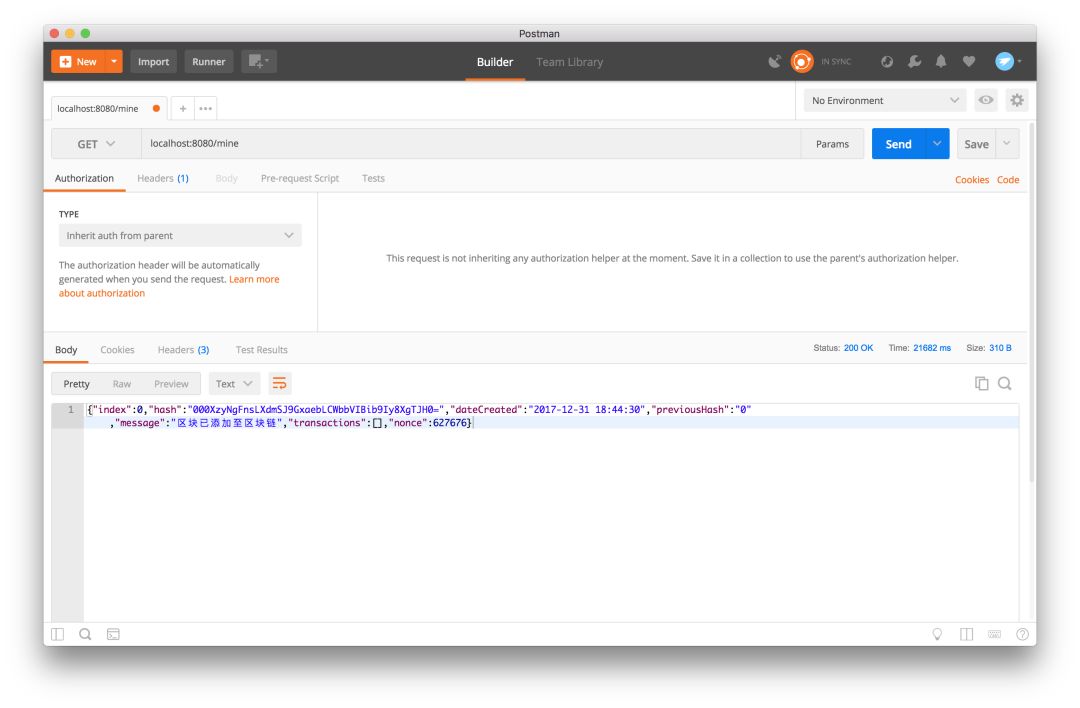Switch response view to Preview
Viewport: 1080px width, 708px height.
tap(171, 384)
